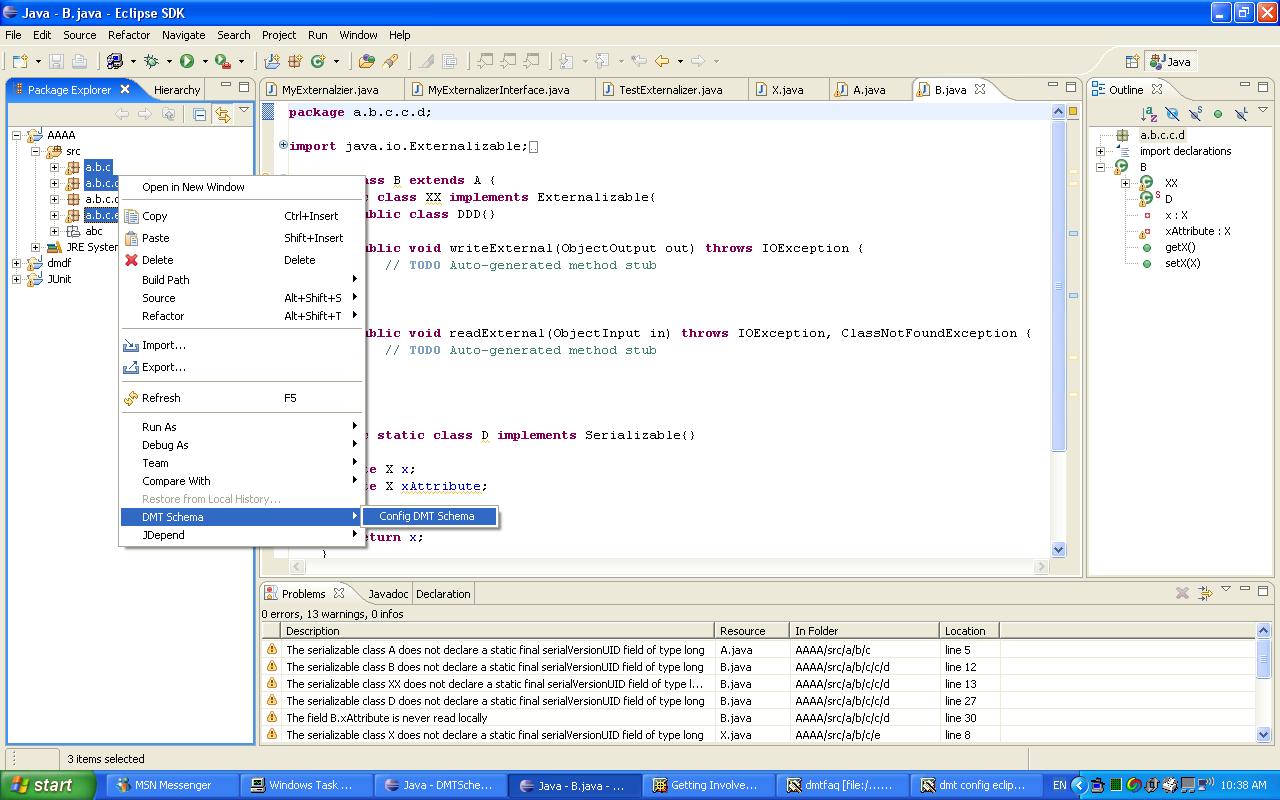Toggle Hide Static Members in Outline
This screenshot has width=1280, height=800.
[x=1195, y=114]
